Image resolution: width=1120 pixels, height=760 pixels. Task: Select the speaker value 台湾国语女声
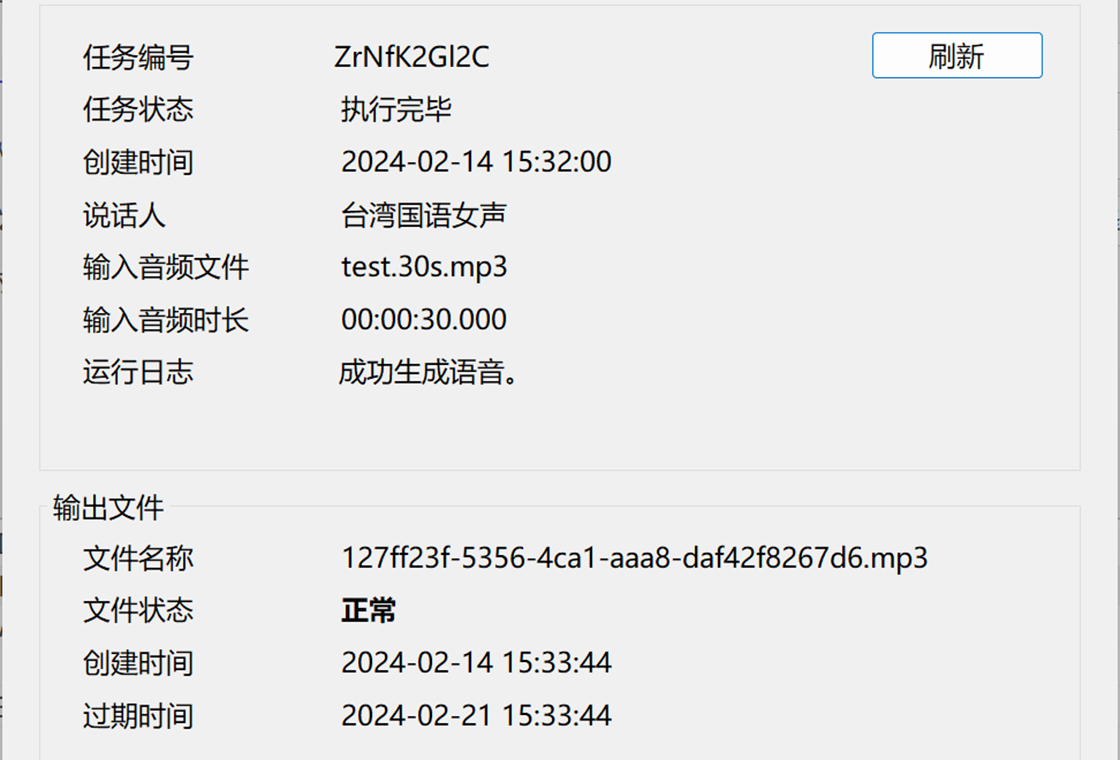pos(424,214)
